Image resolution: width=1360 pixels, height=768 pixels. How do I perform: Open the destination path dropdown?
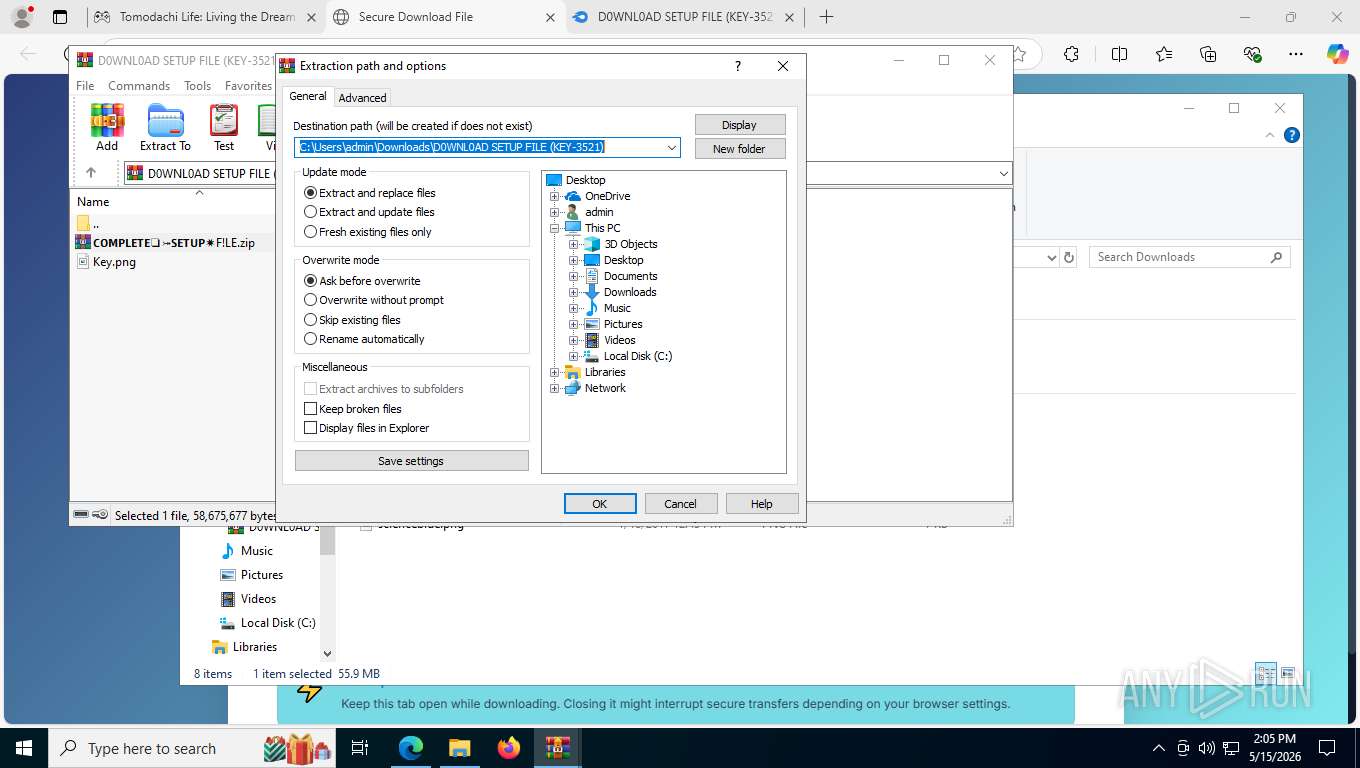672,147
